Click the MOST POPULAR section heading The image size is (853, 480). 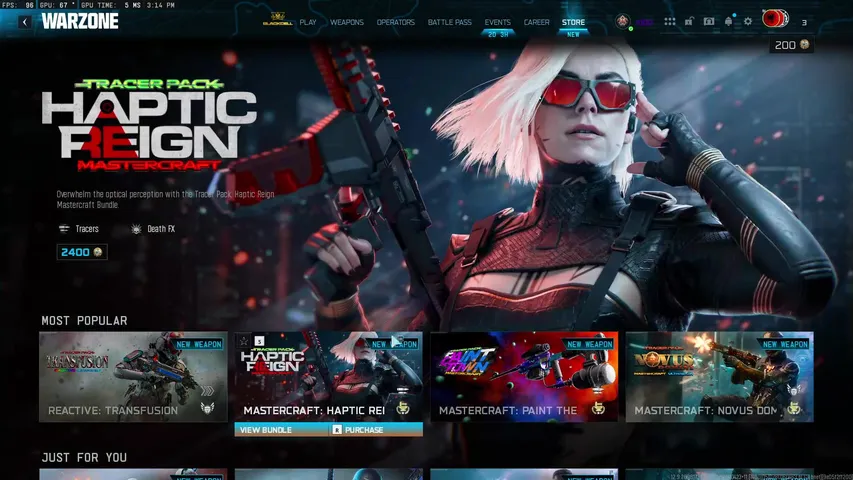click(84, 321)
